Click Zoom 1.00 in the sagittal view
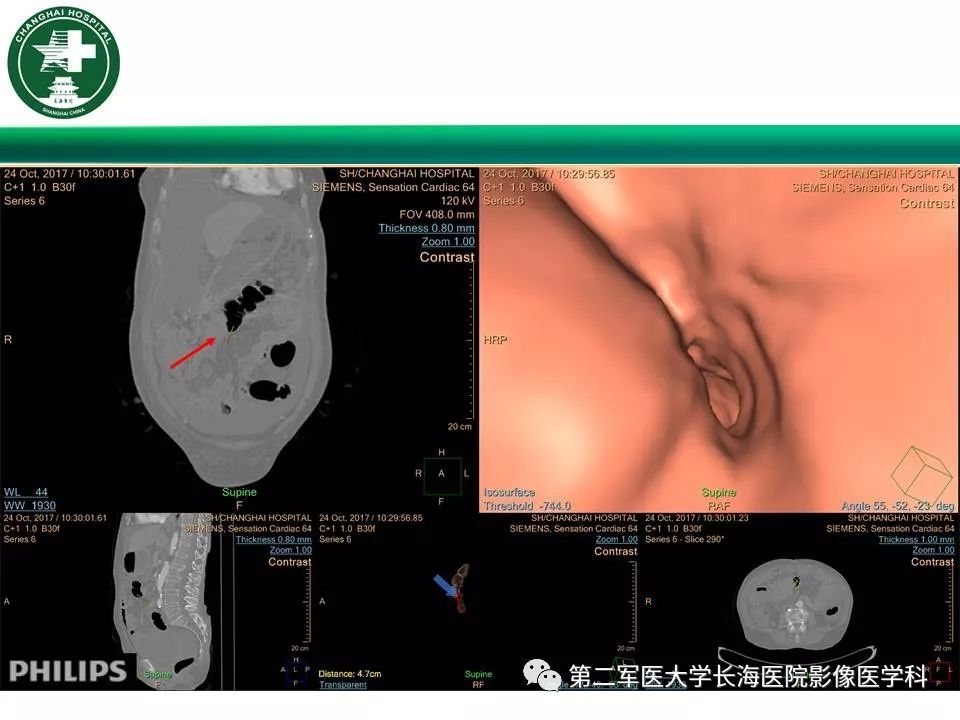960x720 pixels. (x=291, y=550)
